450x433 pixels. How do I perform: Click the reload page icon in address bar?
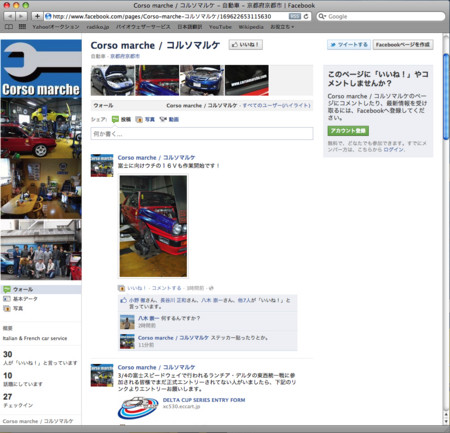(x=306, y=16)
